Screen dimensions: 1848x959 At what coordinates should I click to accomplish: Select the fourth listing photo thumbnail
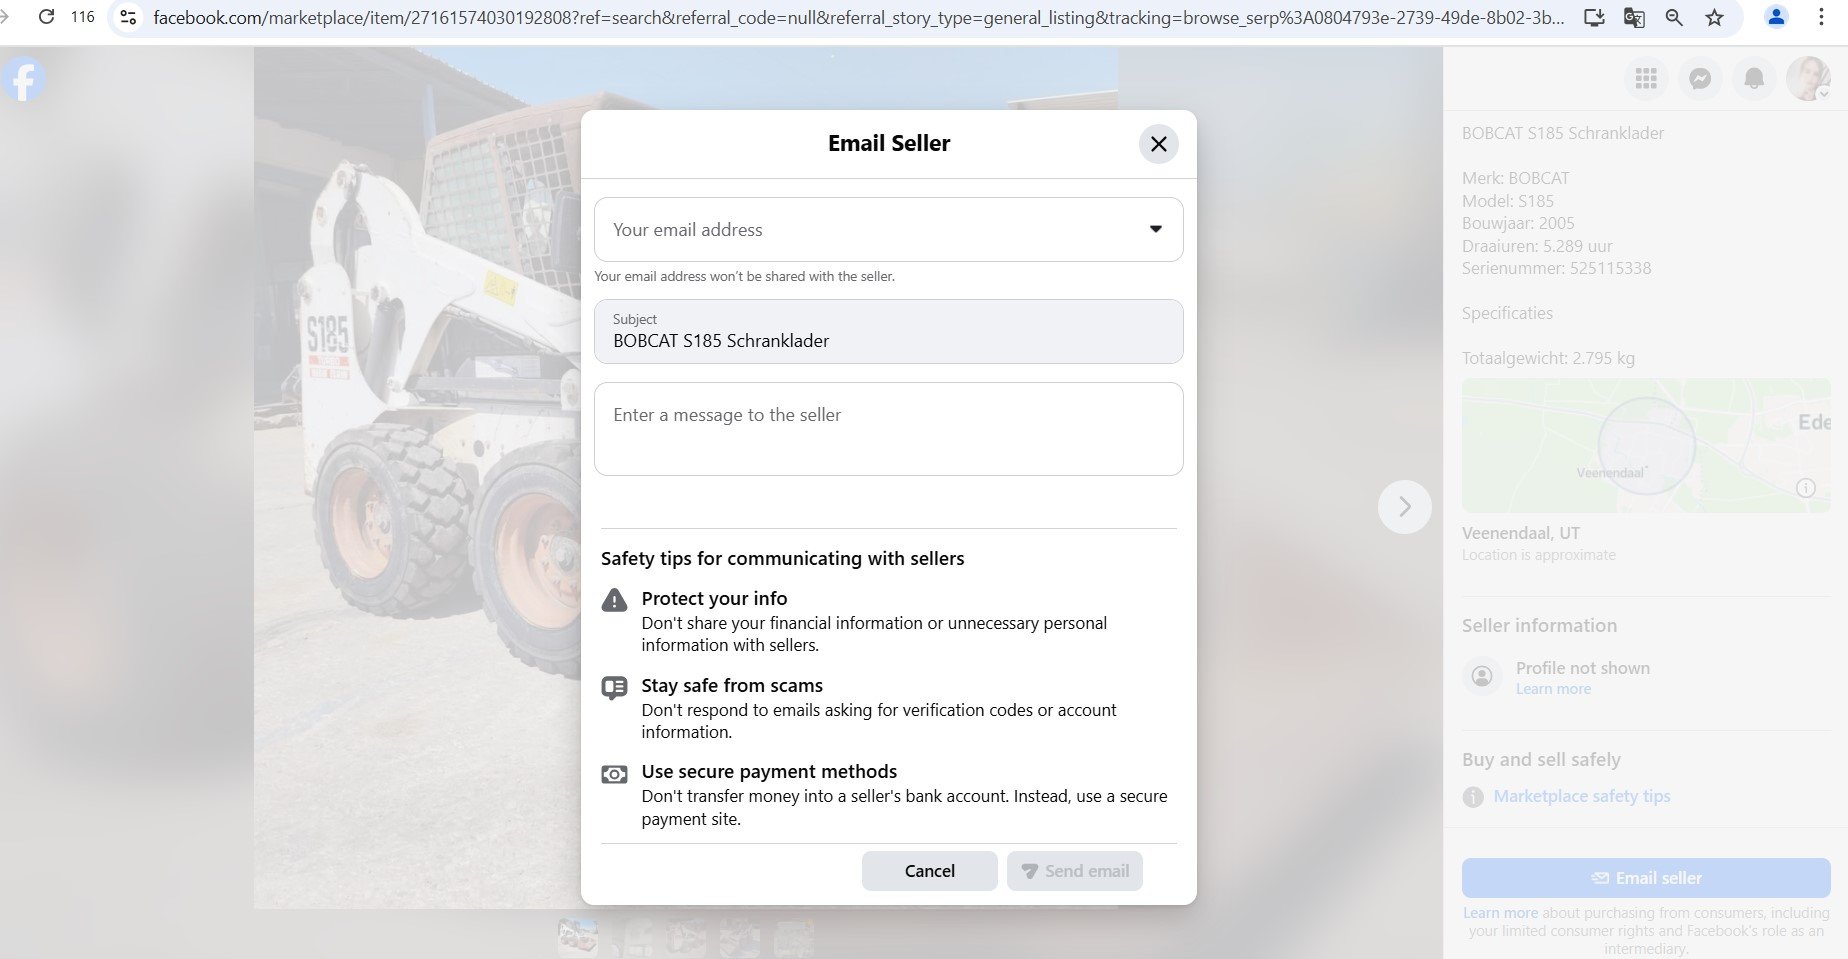coord(740,938)
